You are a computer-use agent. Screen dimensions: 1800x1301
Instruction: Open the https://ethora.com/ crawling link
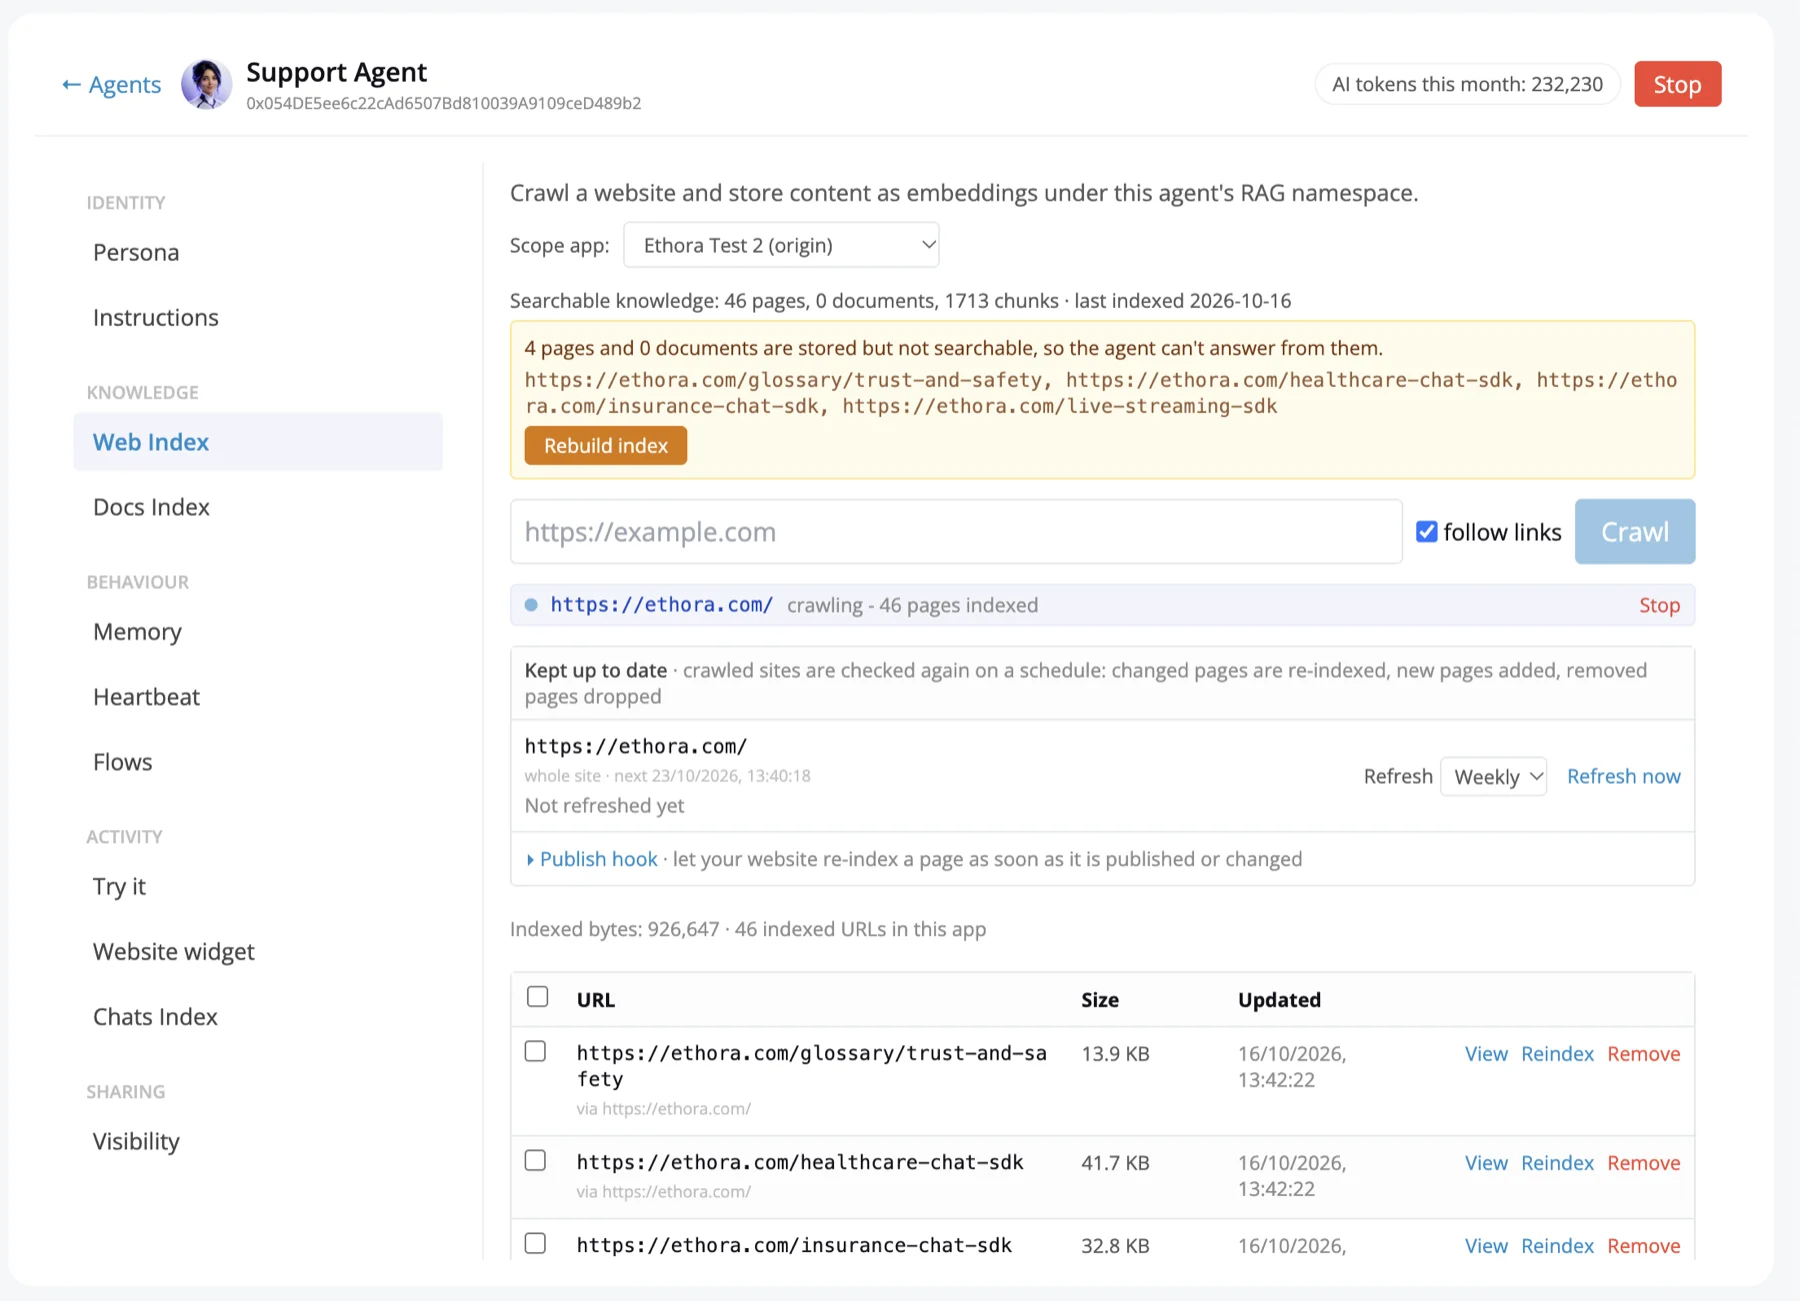(x=661, y=605)
